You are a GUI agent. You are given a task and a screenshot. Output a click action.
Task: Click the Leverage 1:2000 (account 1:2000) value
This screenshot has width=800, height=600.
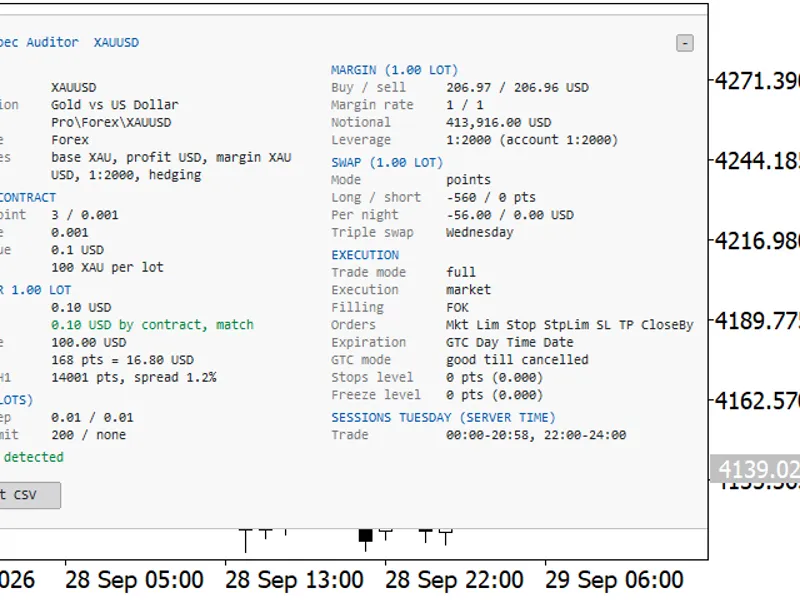(532, 140)
